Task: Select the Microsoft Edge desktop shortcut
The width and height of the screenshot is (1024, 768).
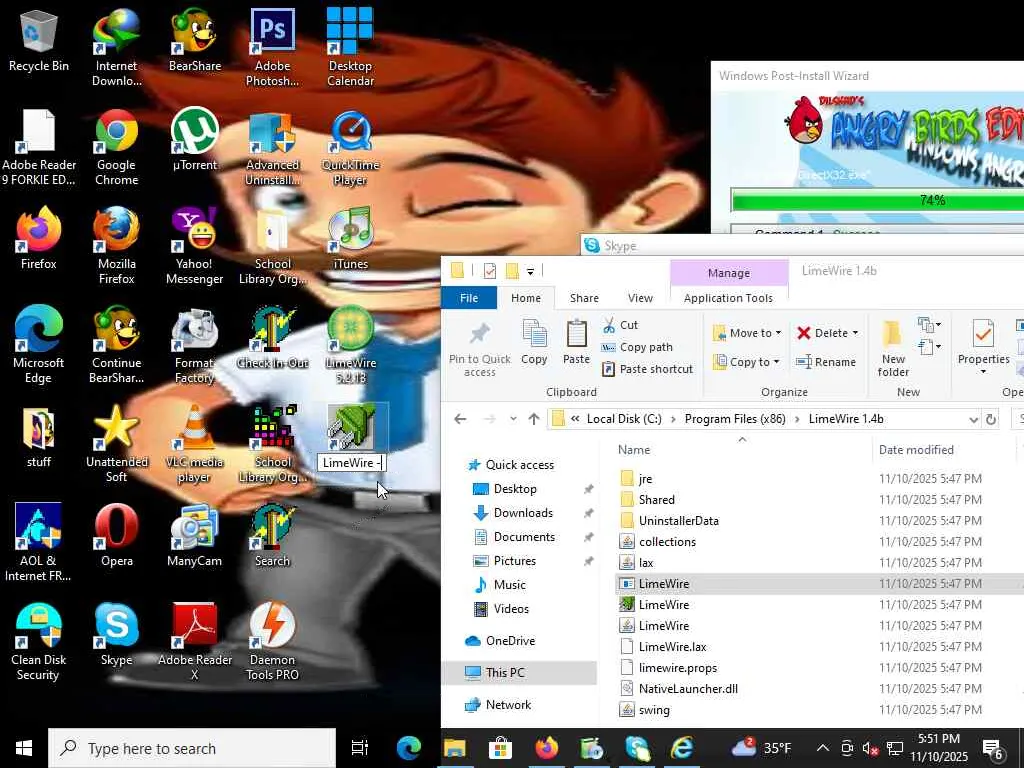Action: [x=39, y=345]
